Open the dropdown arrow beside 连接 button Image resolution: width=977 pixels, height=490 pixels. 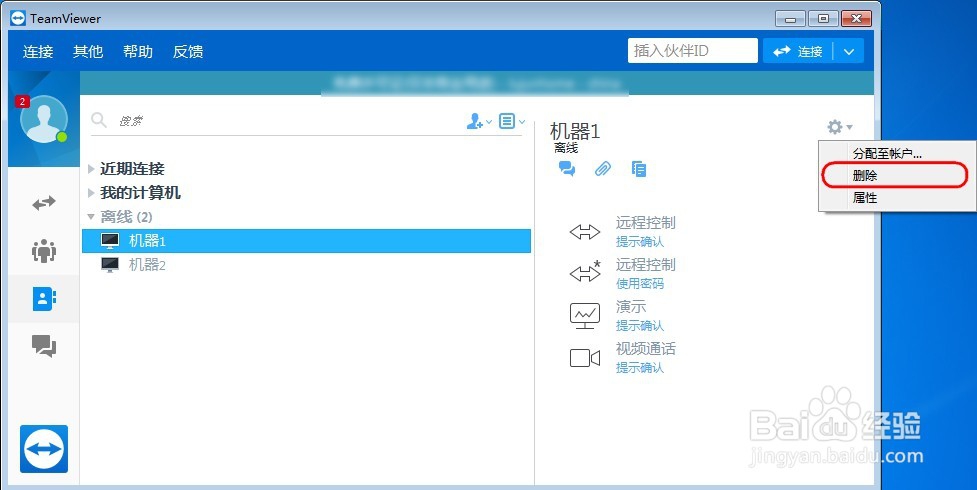coord(849,52)
